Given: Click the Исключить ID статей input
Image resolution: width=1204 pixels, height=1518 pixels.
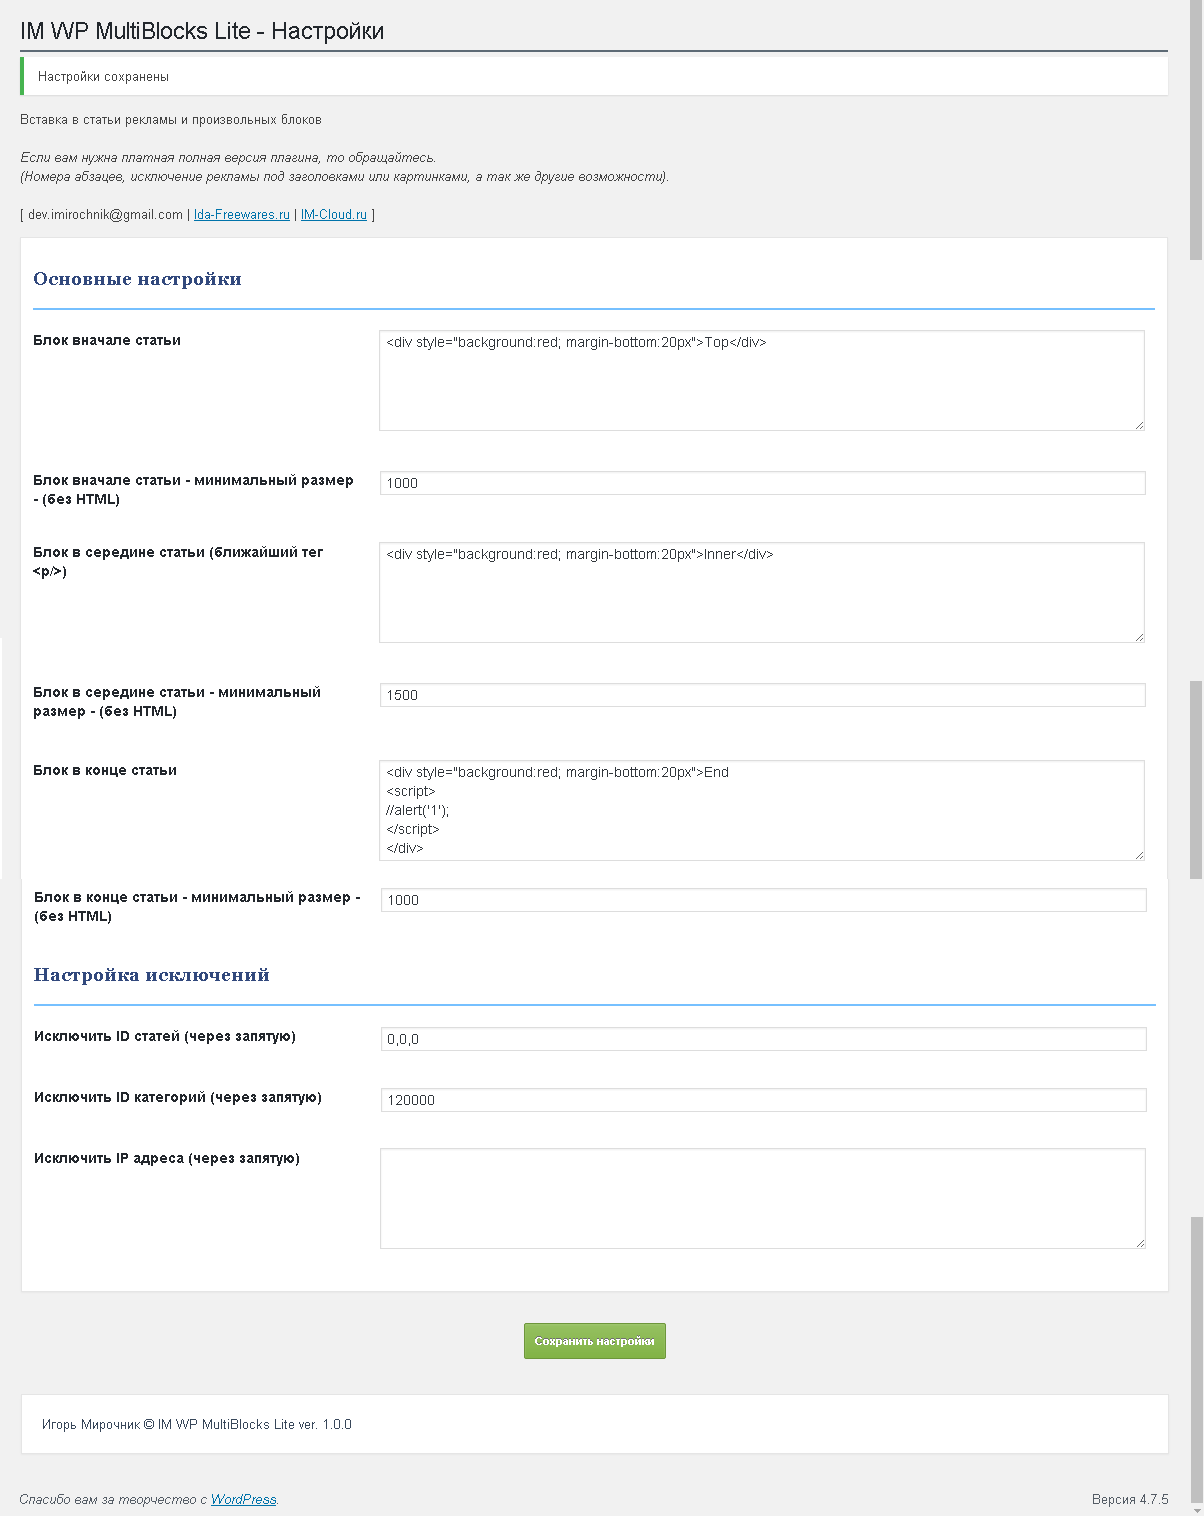Looking at the screenshot, I should (761, 1039).
